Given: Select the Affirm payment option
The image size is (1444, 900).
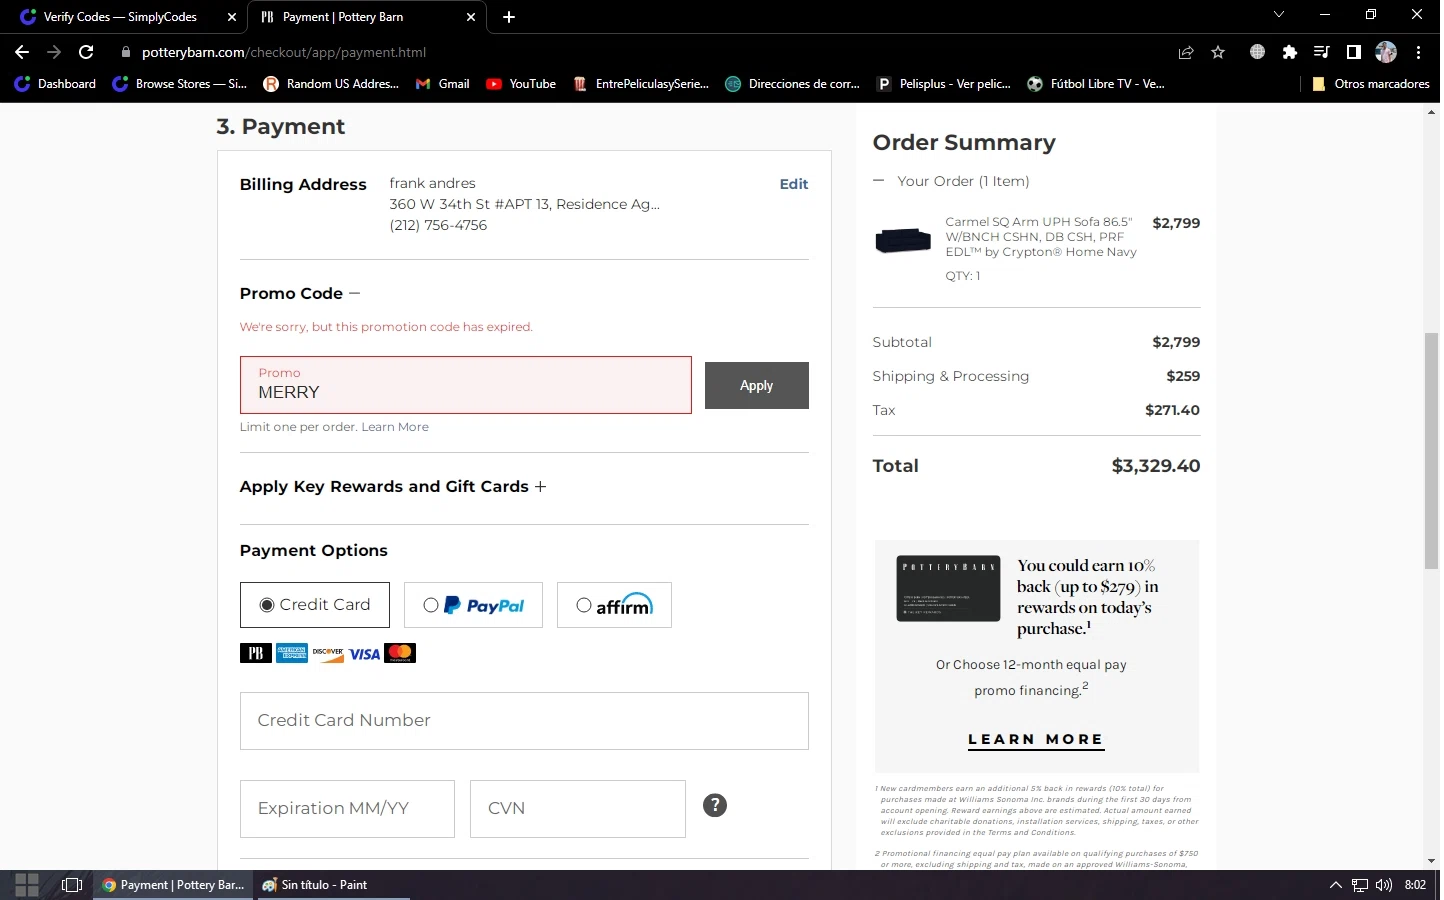Looking at the screenshot, I should [x=614, y=605].
